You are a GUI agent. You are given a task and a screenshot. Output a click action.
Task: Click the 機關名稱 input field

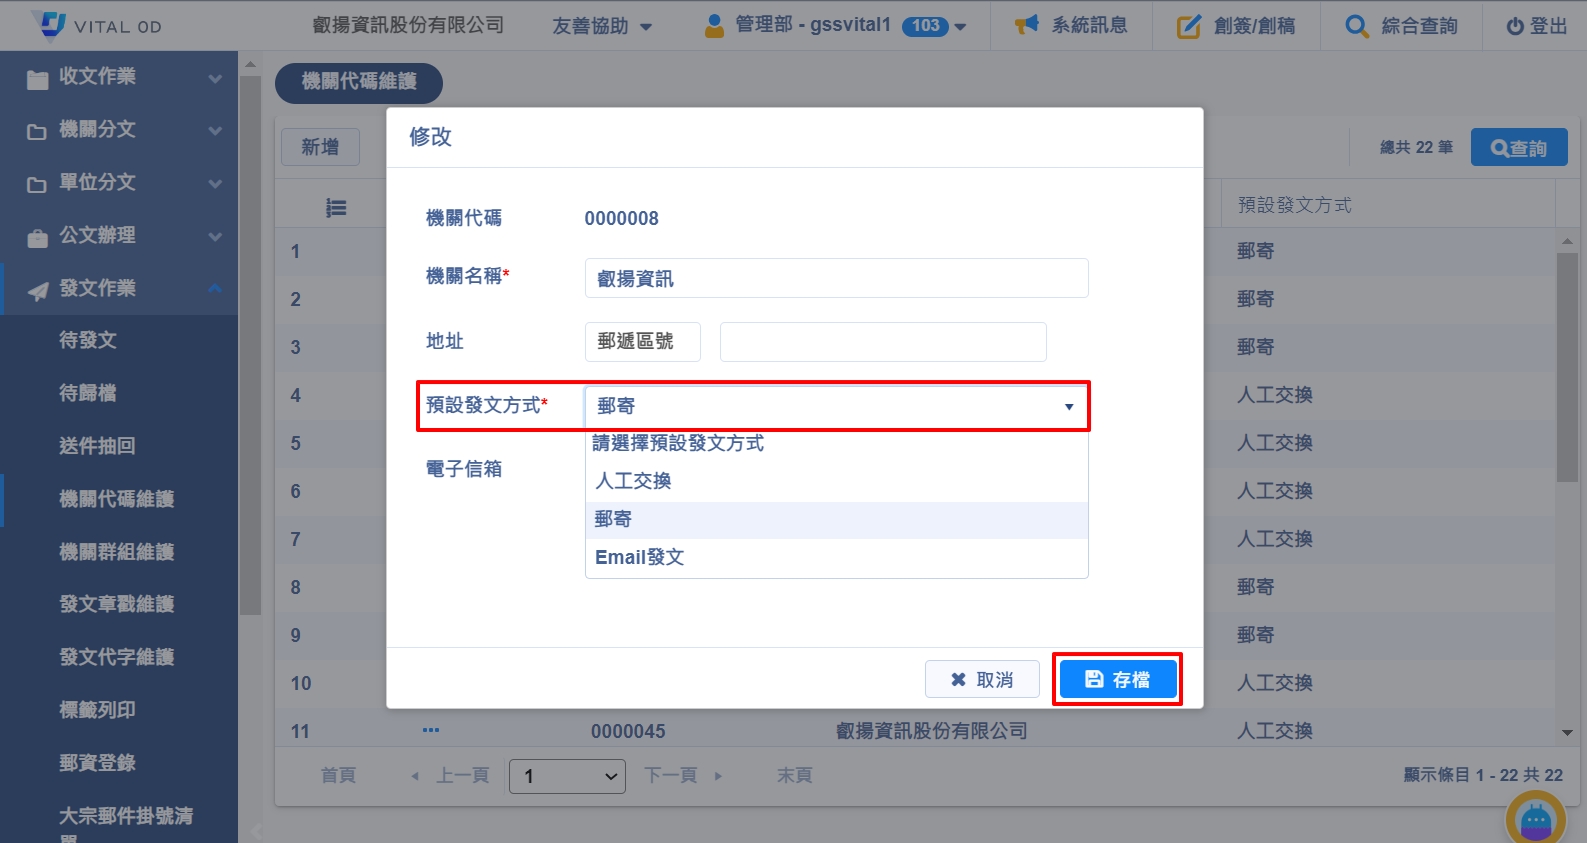click(836, 279)
